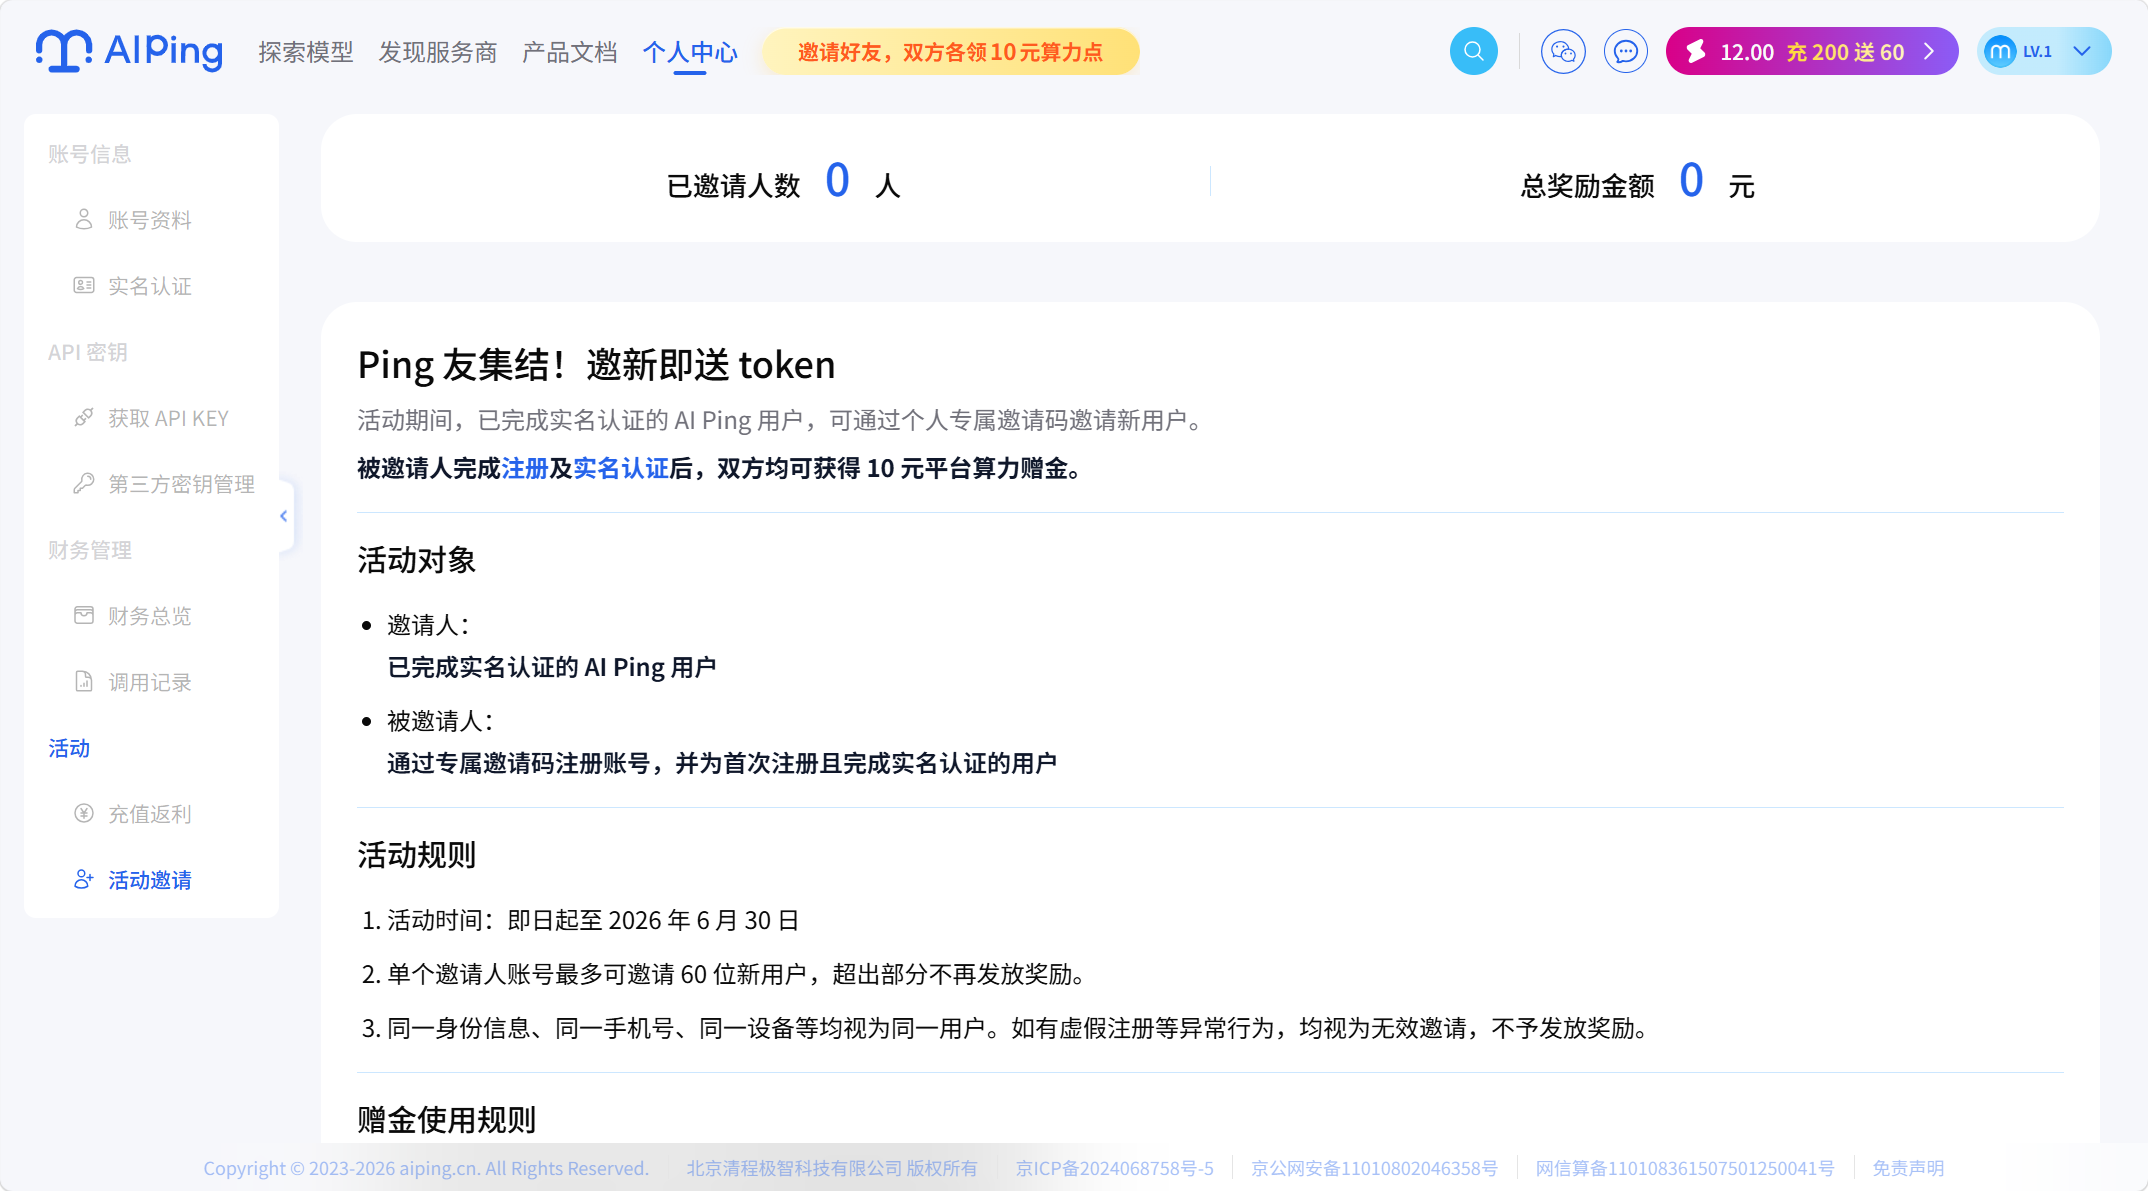Click the 活动对象 heading

click(x=417, y=560)
